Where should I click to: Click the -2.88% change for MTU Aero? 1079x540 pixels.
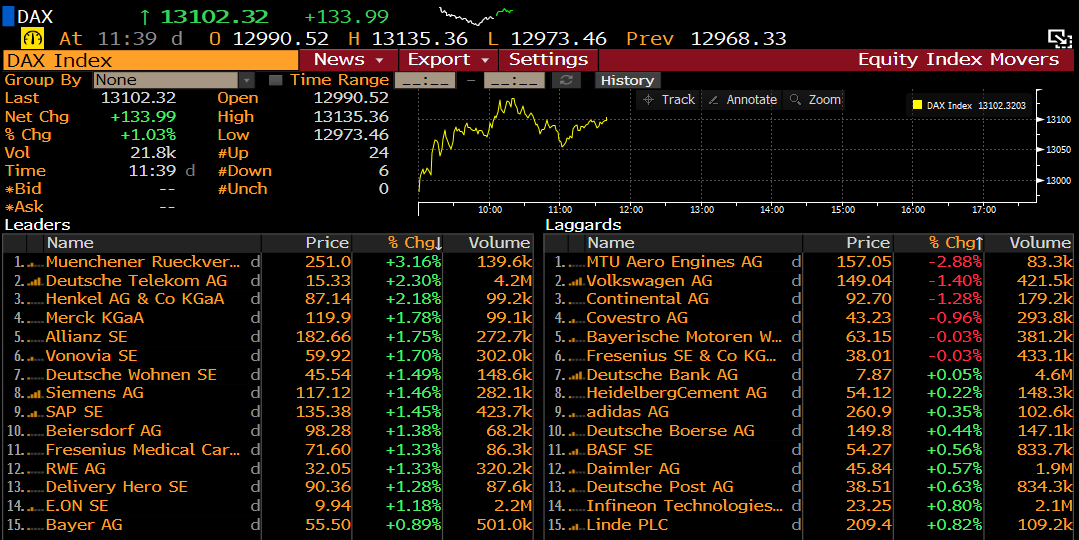click(x=955, y=262)
